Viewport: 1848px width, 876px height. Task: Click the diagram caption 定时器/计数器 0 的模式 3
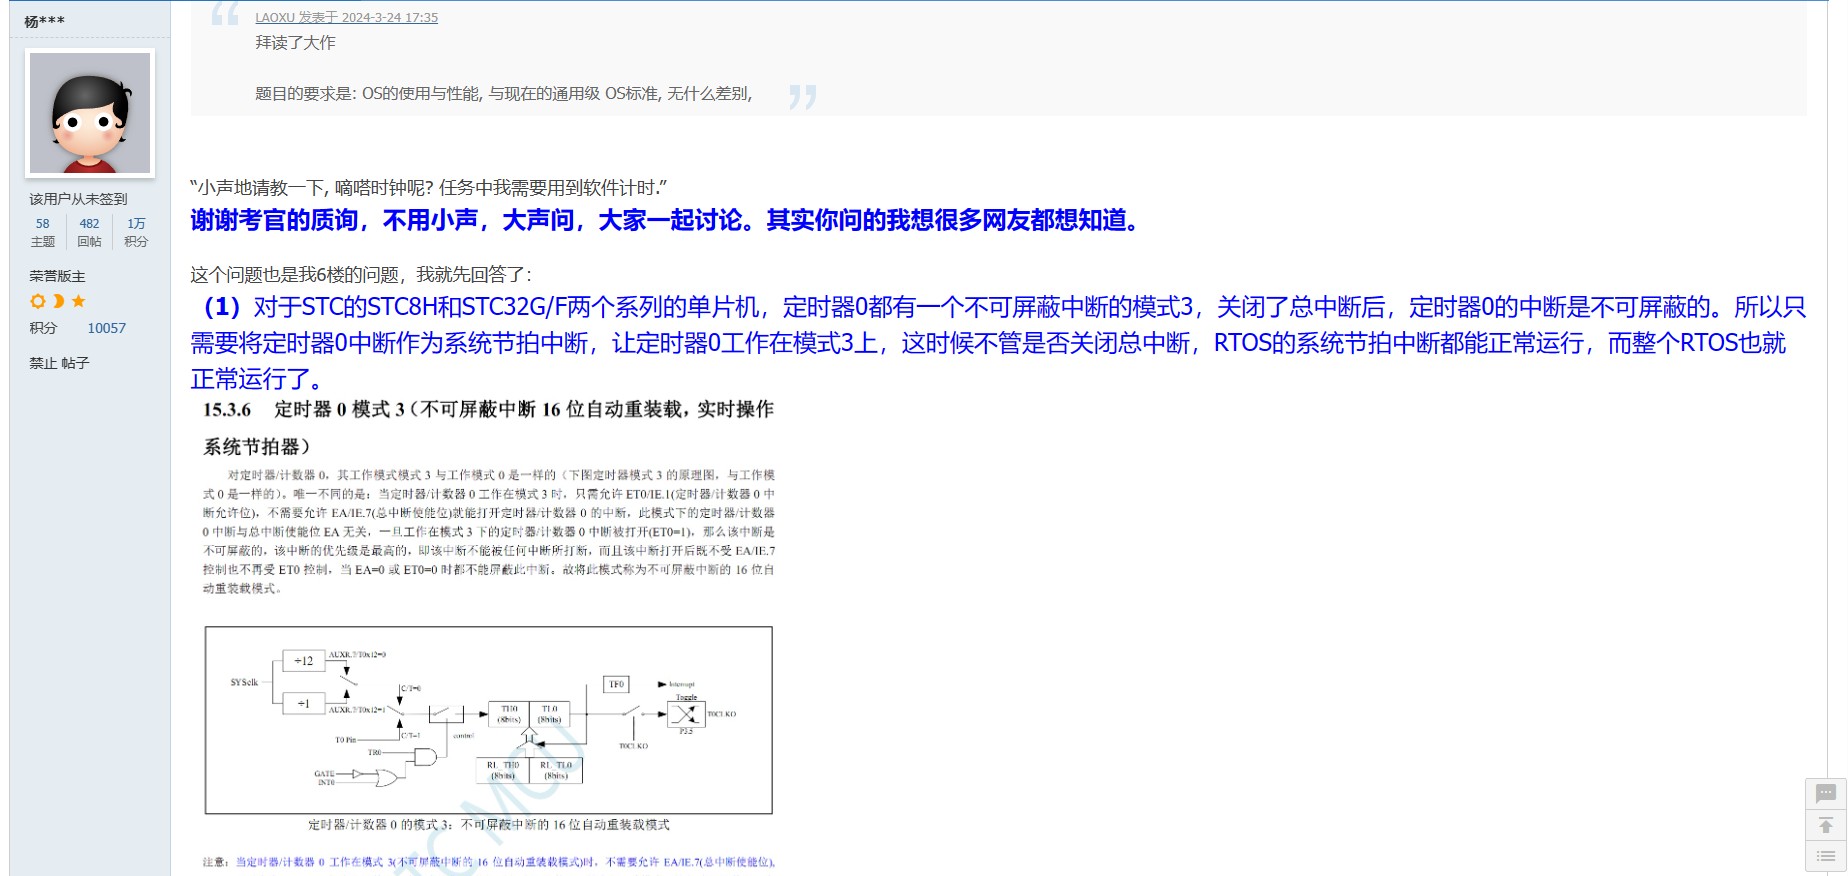(488, 825)
